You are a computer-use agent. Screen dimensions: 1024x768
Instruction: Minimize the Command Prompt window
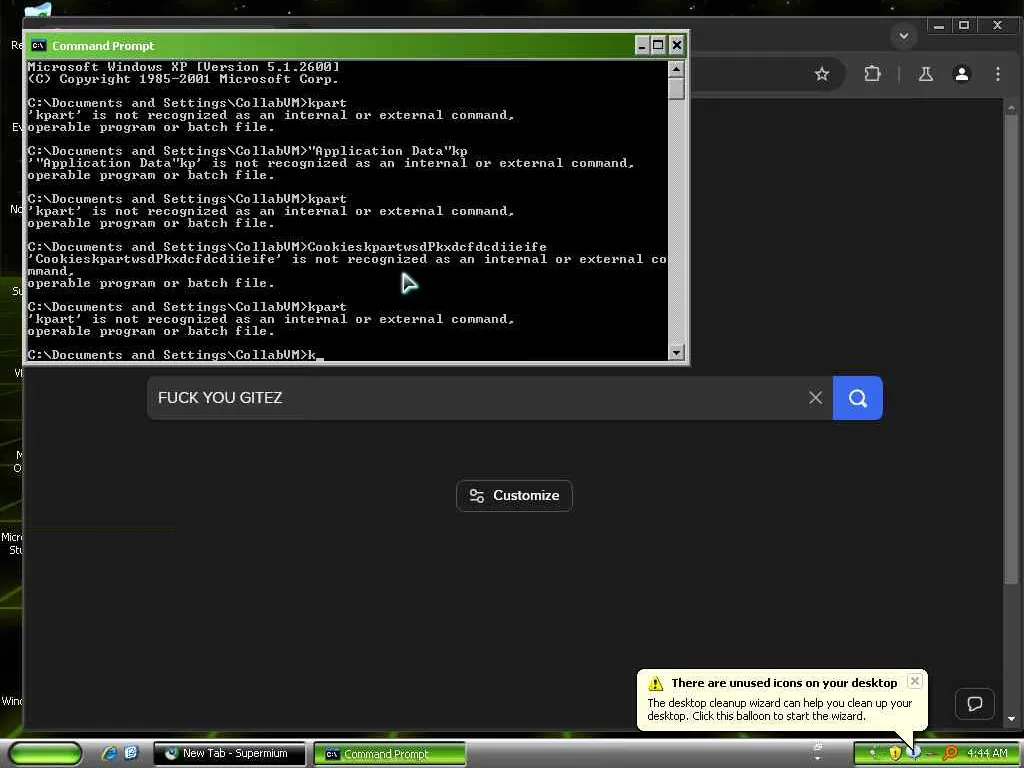[x=641, y=45]
